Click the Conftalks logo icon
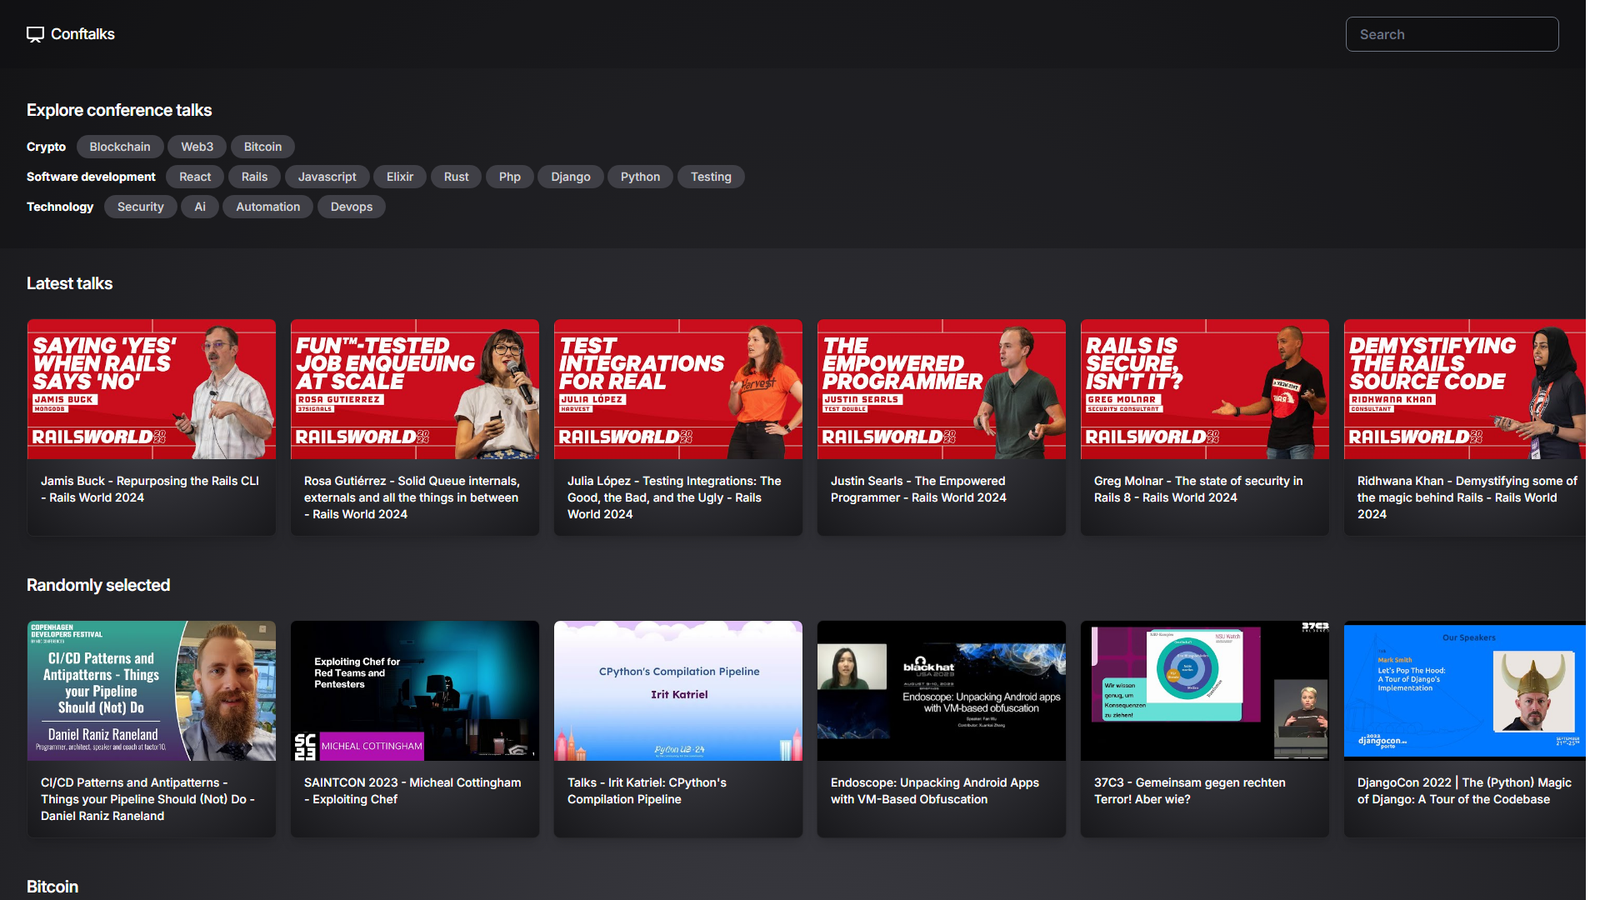 [35, 34]
